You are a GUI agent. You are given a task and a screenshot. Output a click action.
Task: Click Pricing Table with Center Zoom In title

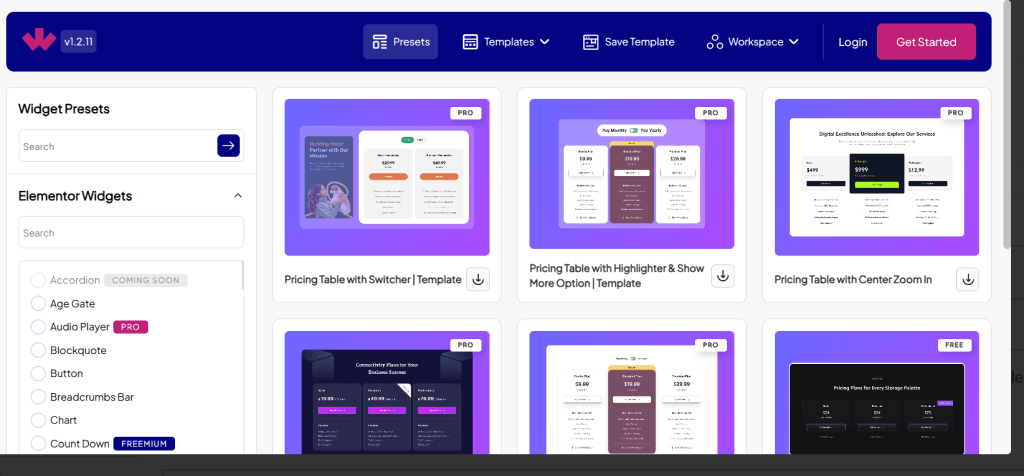[853, 279]
